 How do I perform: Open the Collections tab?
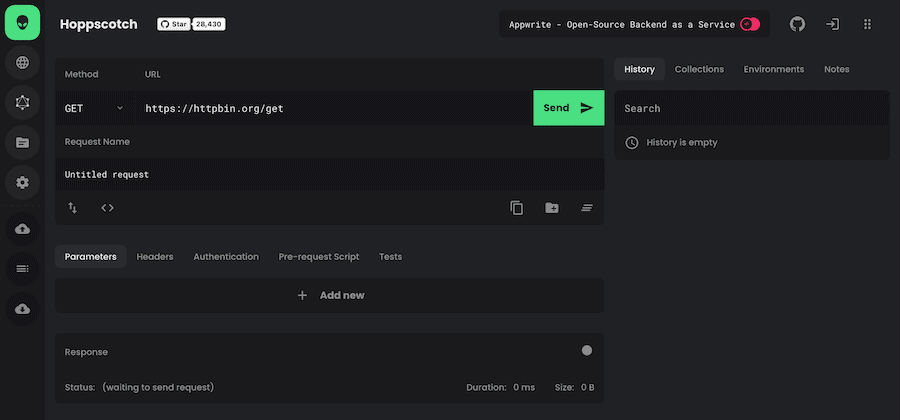coord(699,69)
